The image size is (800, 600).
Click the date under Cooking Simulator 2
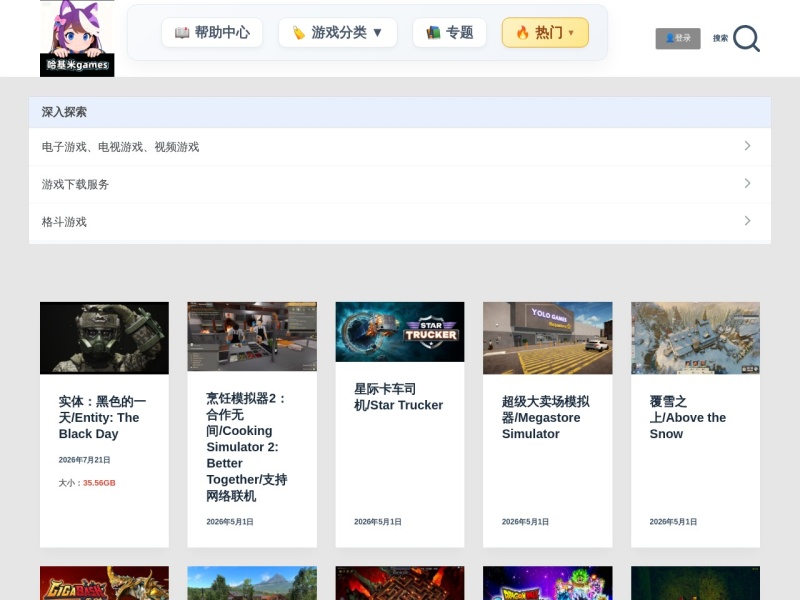230,521
